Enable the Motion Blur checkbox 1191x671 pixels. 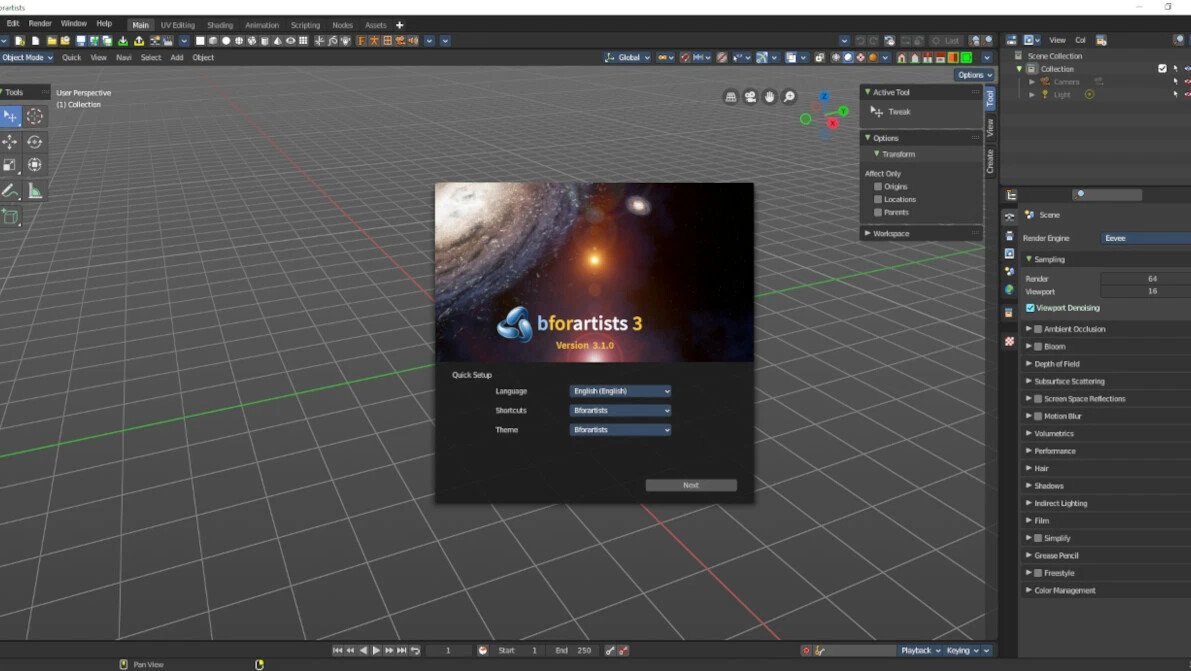coord(1038,416)
